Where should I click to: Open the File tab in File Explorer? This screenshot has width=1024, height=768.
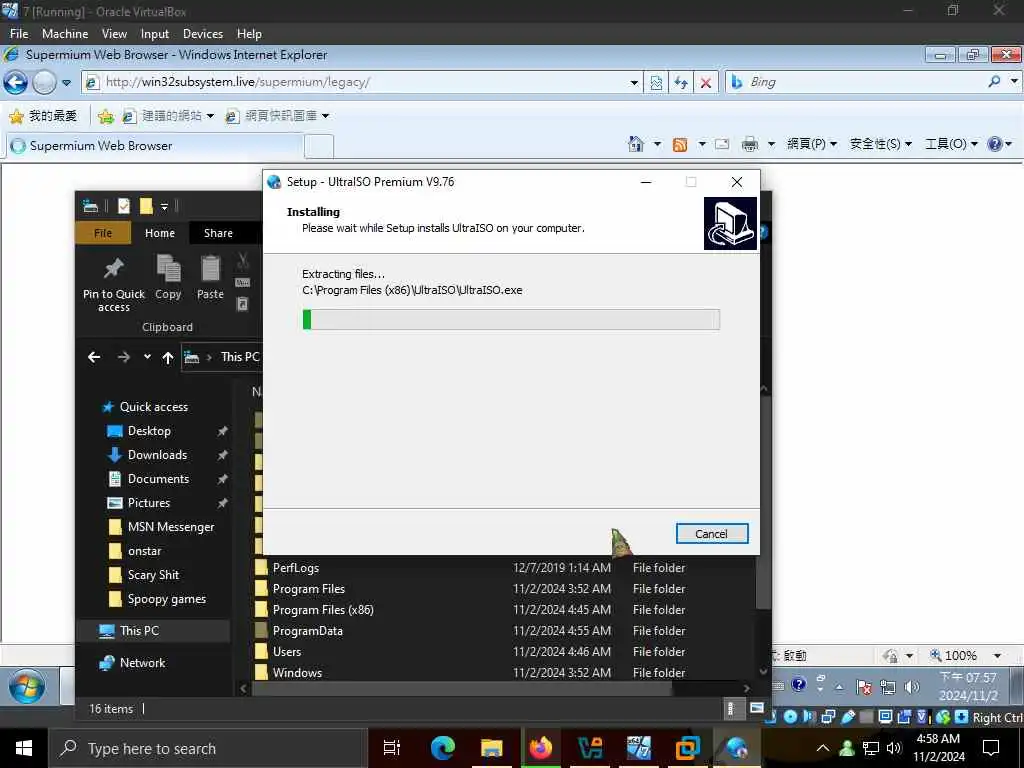click(103, 233)
